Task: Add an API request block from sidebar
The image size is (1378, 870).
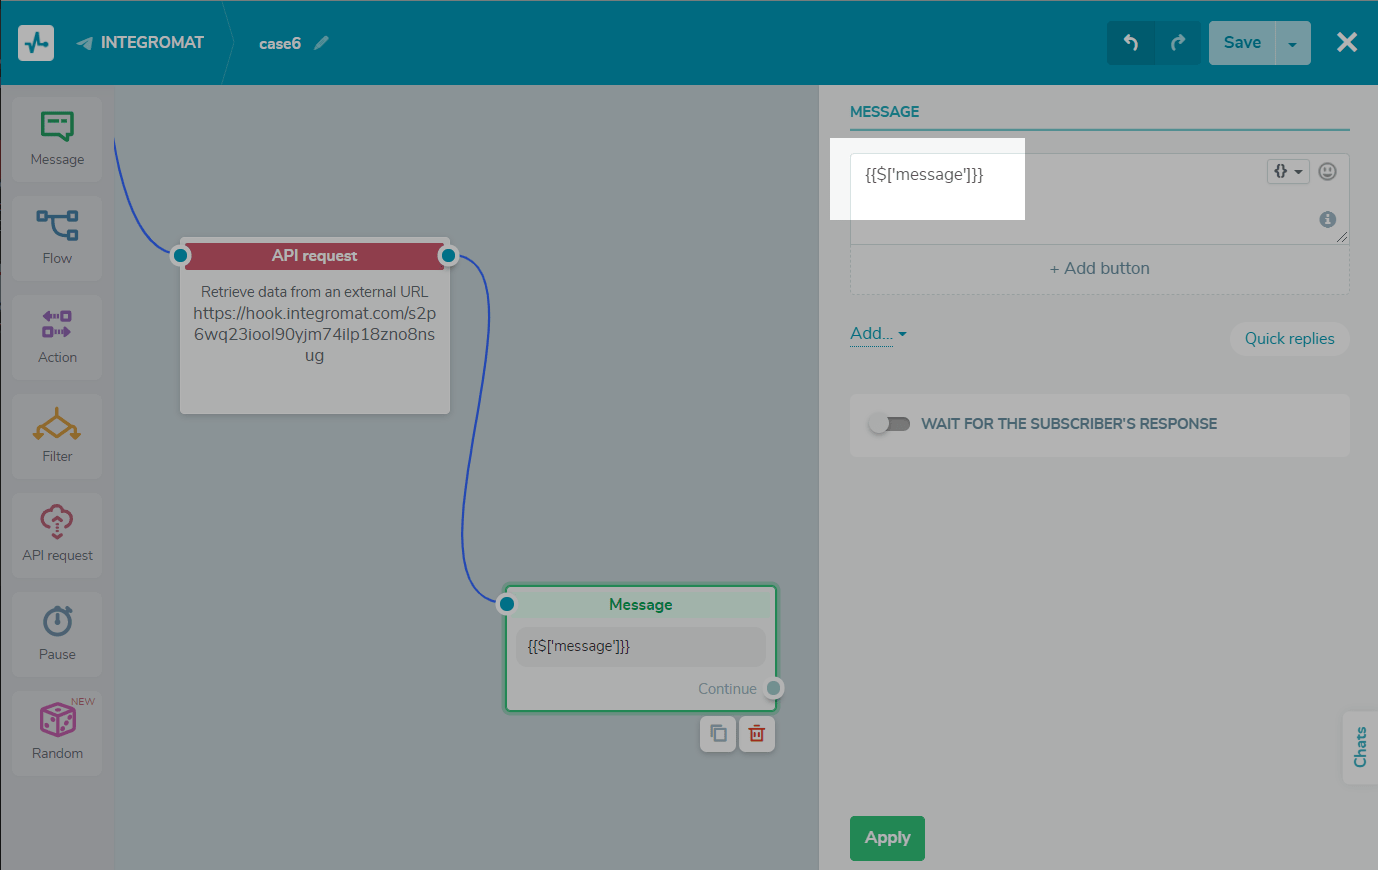Action: point(57,535)
